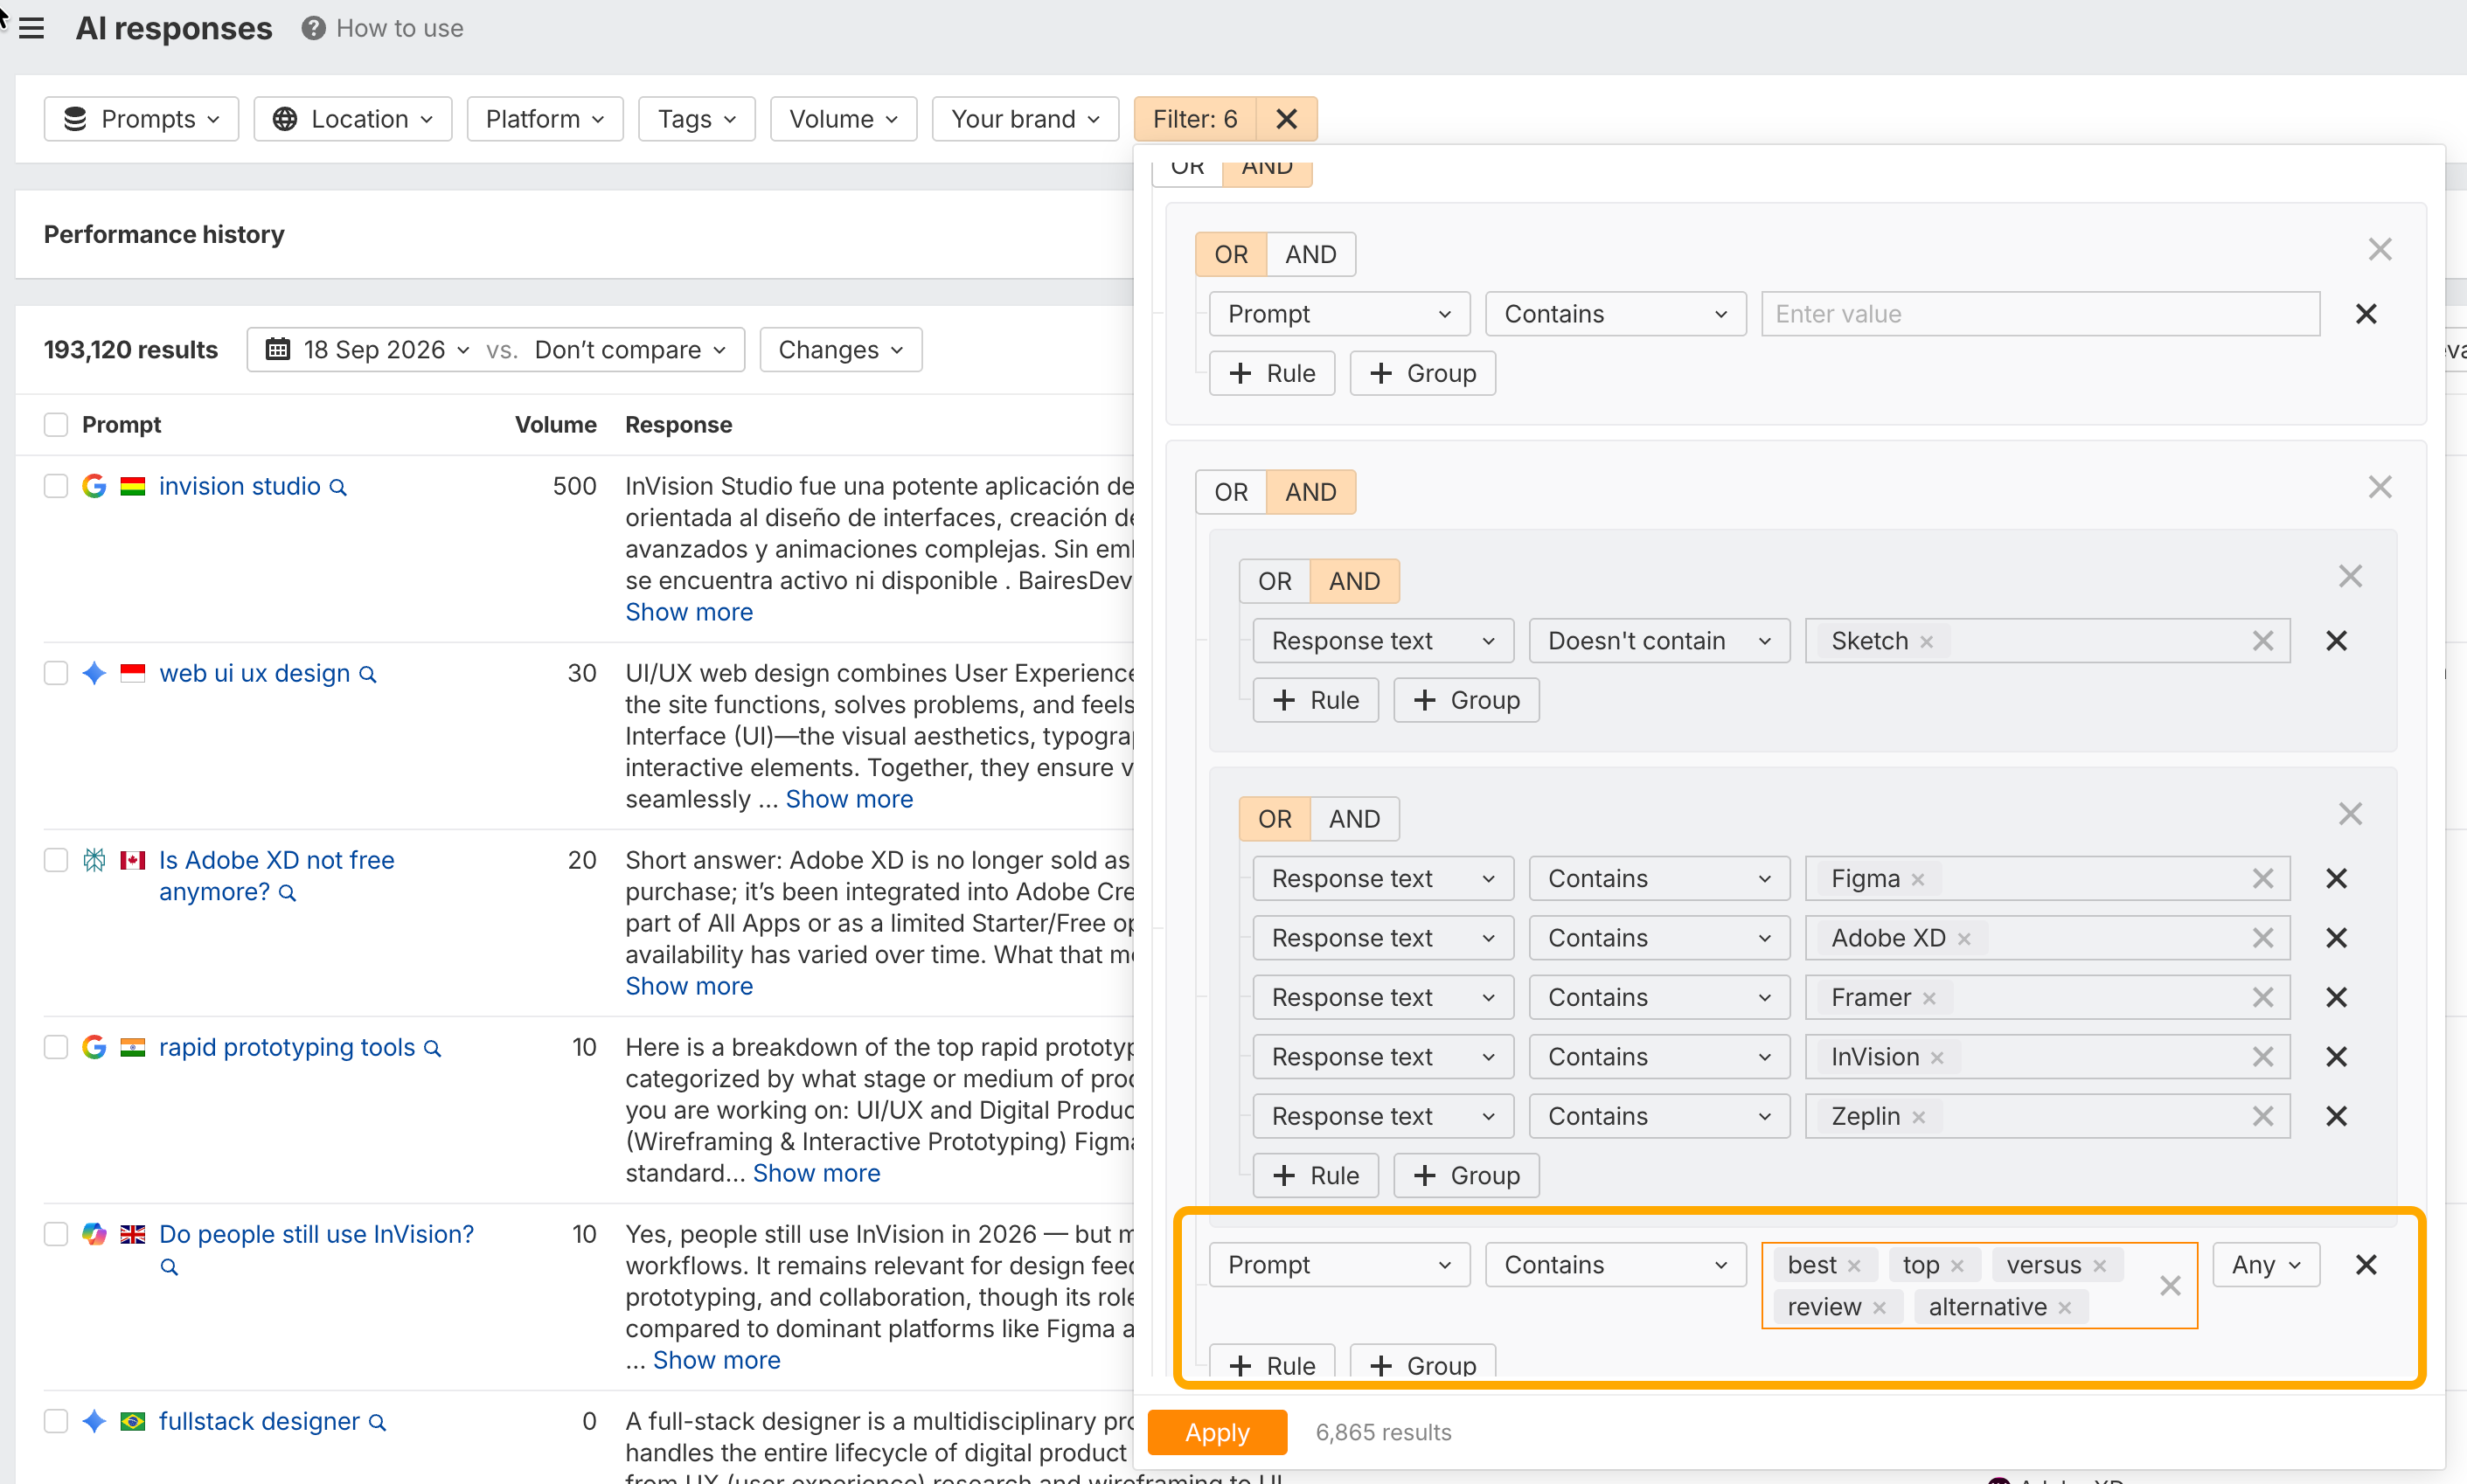Screen dimensions: 2467x1484
Task: Clear all filters with Filter: 6 X icon
Action: 1287,119
